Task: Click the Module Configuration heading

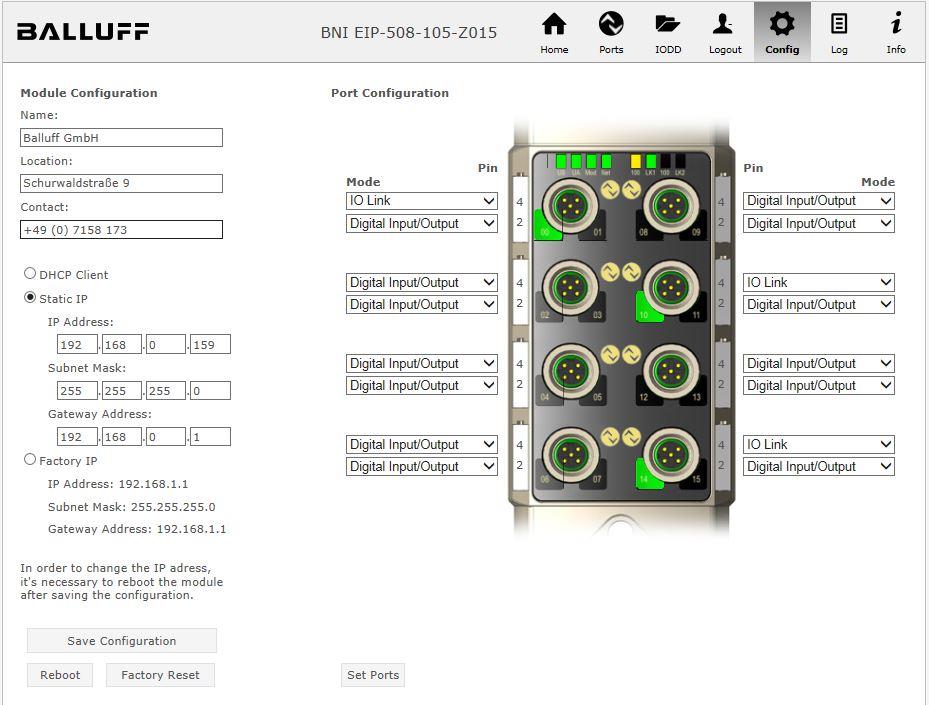Action: [x=89, y=93]
